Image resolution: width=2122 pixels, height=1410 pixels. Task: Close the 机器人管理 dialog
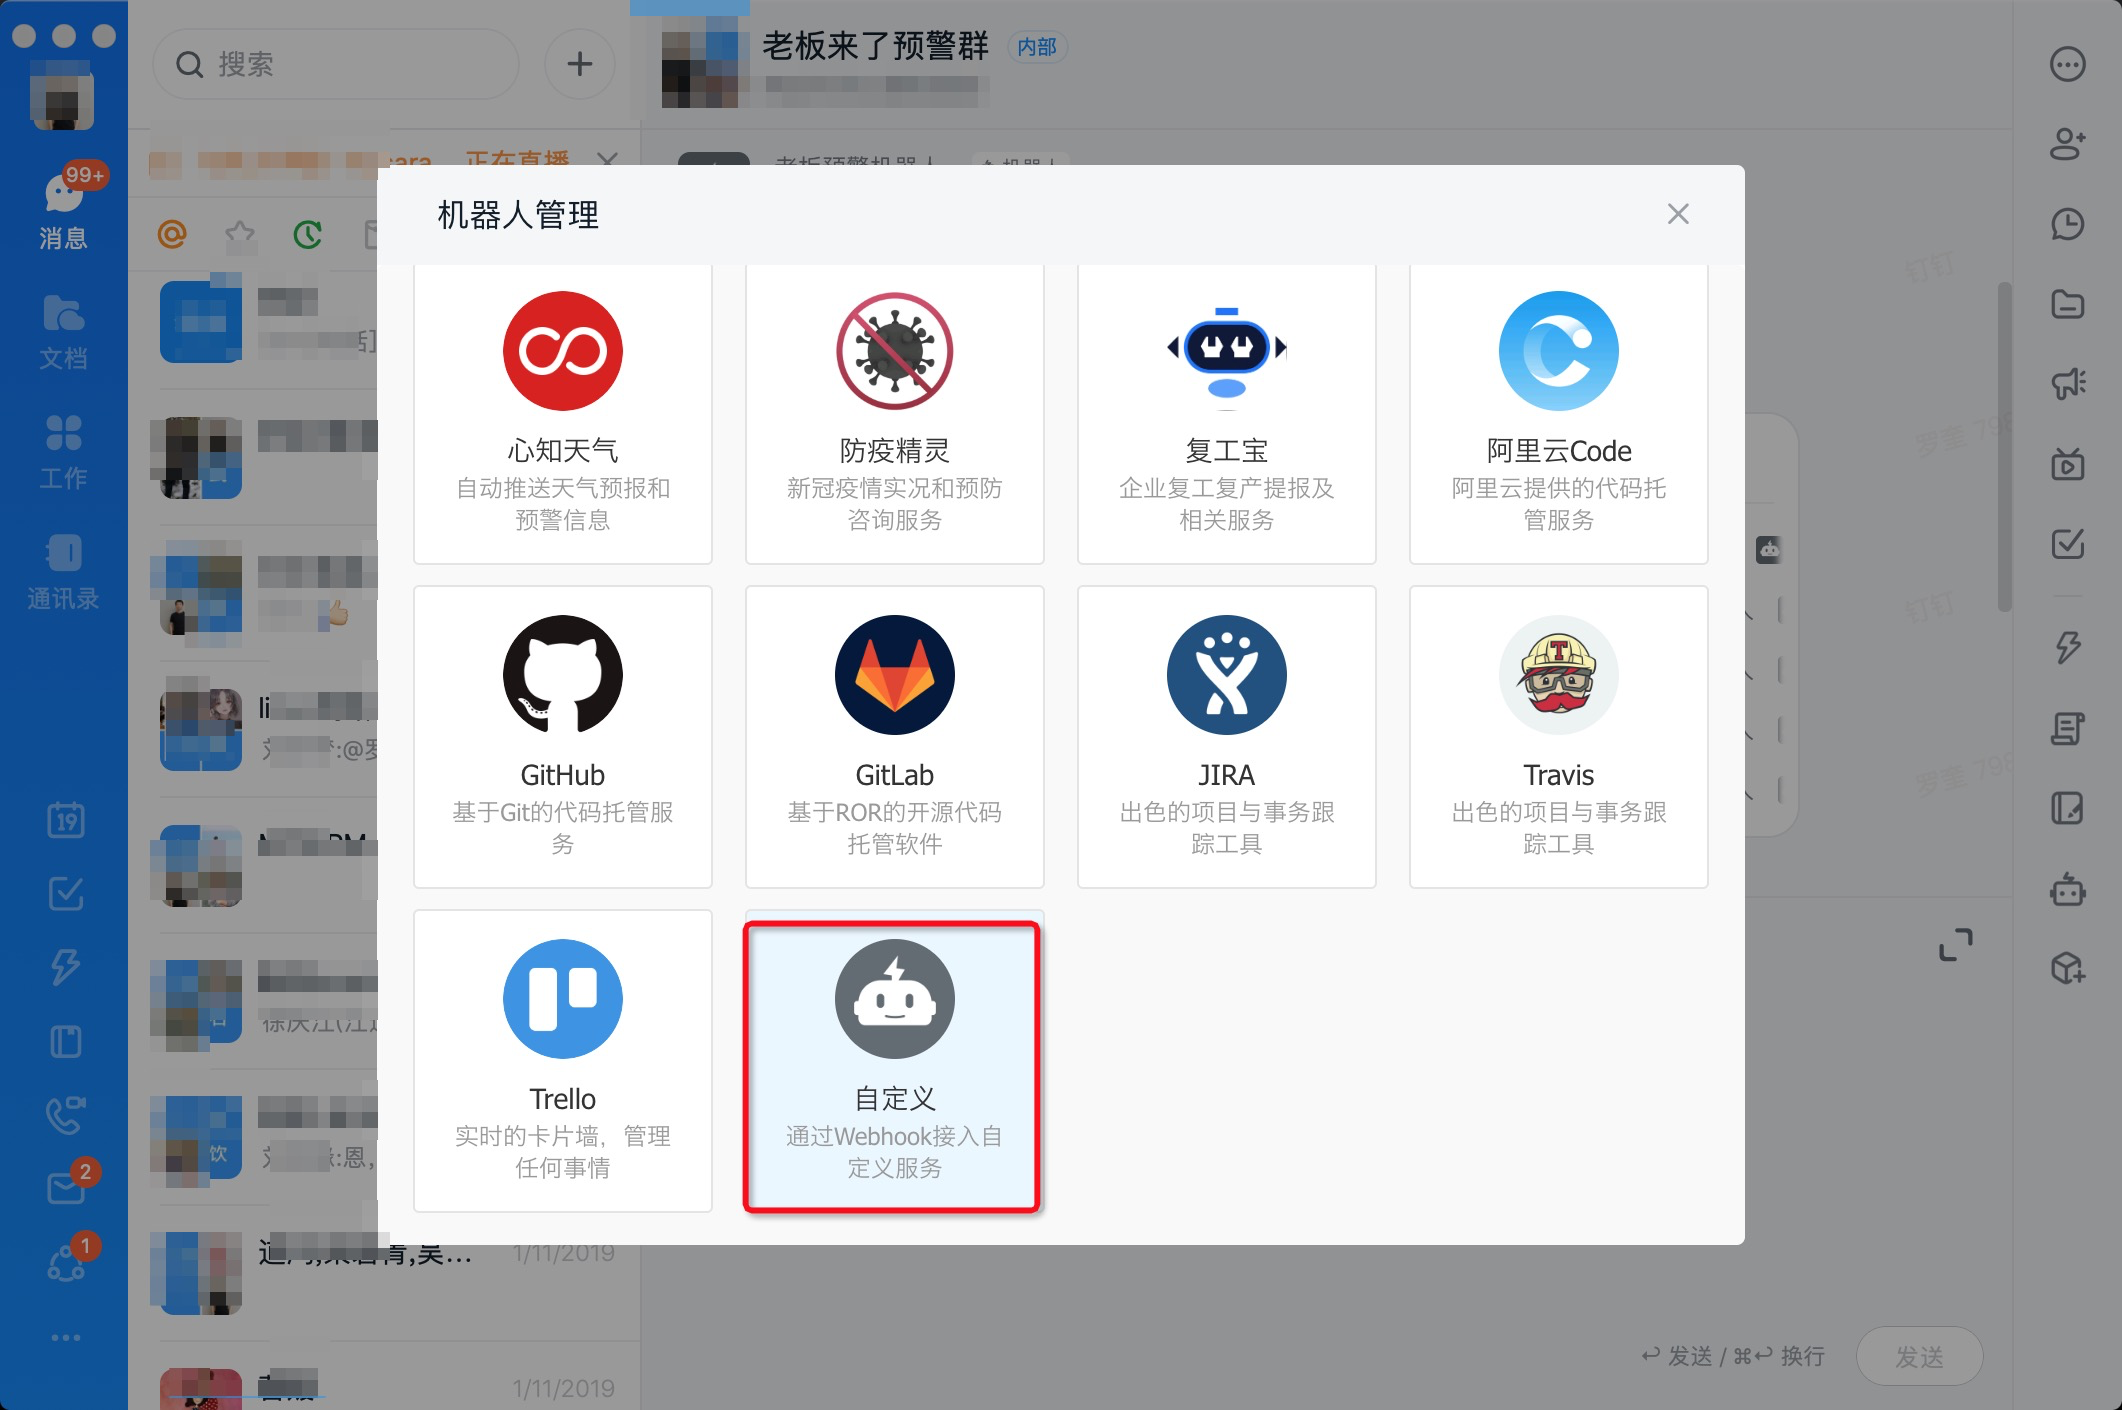point(1678,214)
